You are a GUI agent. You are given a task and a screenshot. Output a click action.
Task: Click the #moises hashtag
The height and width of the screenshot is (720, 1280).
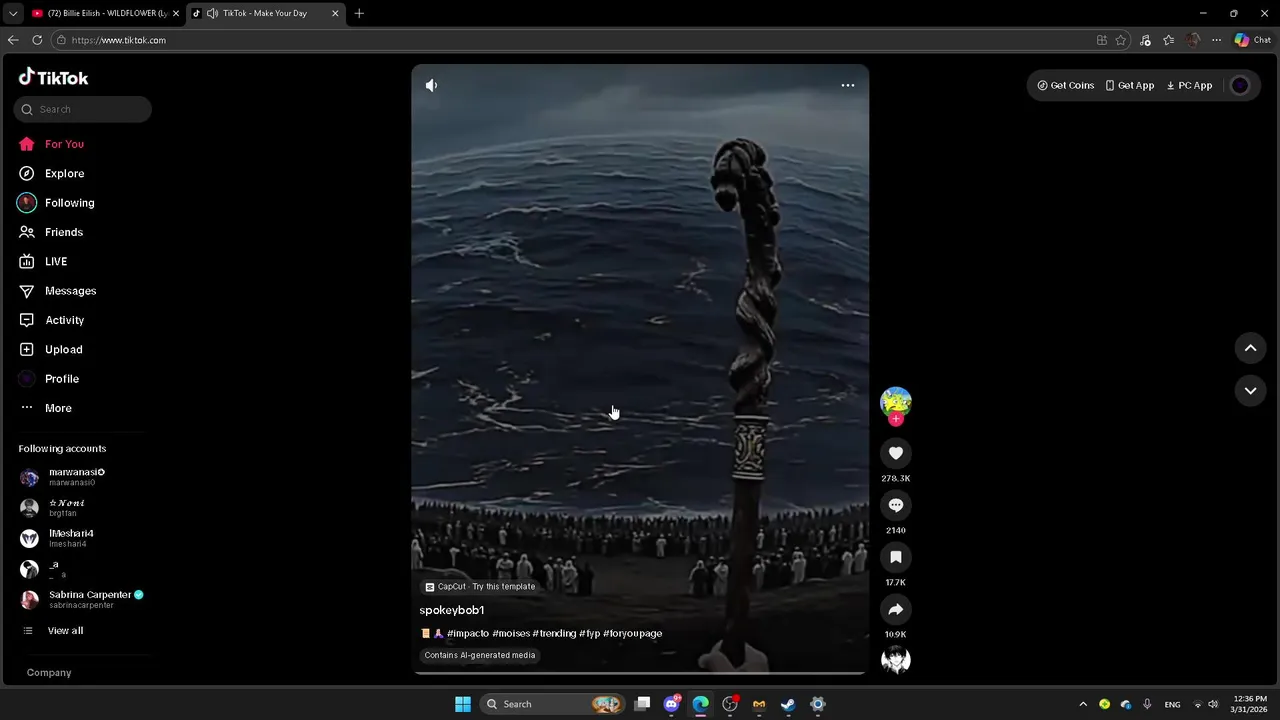pyautogui.click(x=511, y=633)
